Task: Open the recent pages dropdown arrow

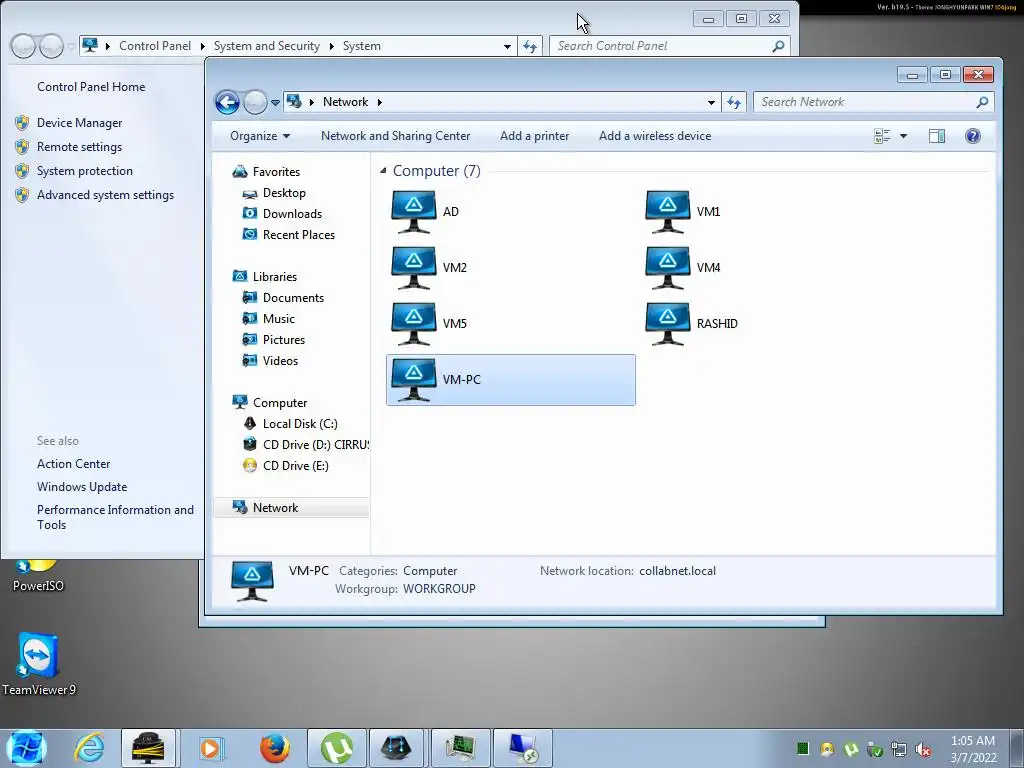Action: pos(276,103)
